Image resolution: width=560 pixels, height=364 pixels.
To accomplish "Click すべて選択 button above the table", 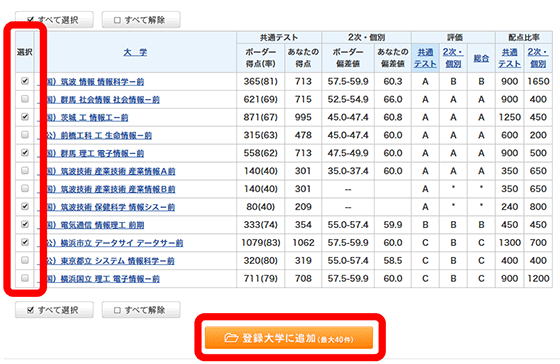I will (x=54, y=20).
